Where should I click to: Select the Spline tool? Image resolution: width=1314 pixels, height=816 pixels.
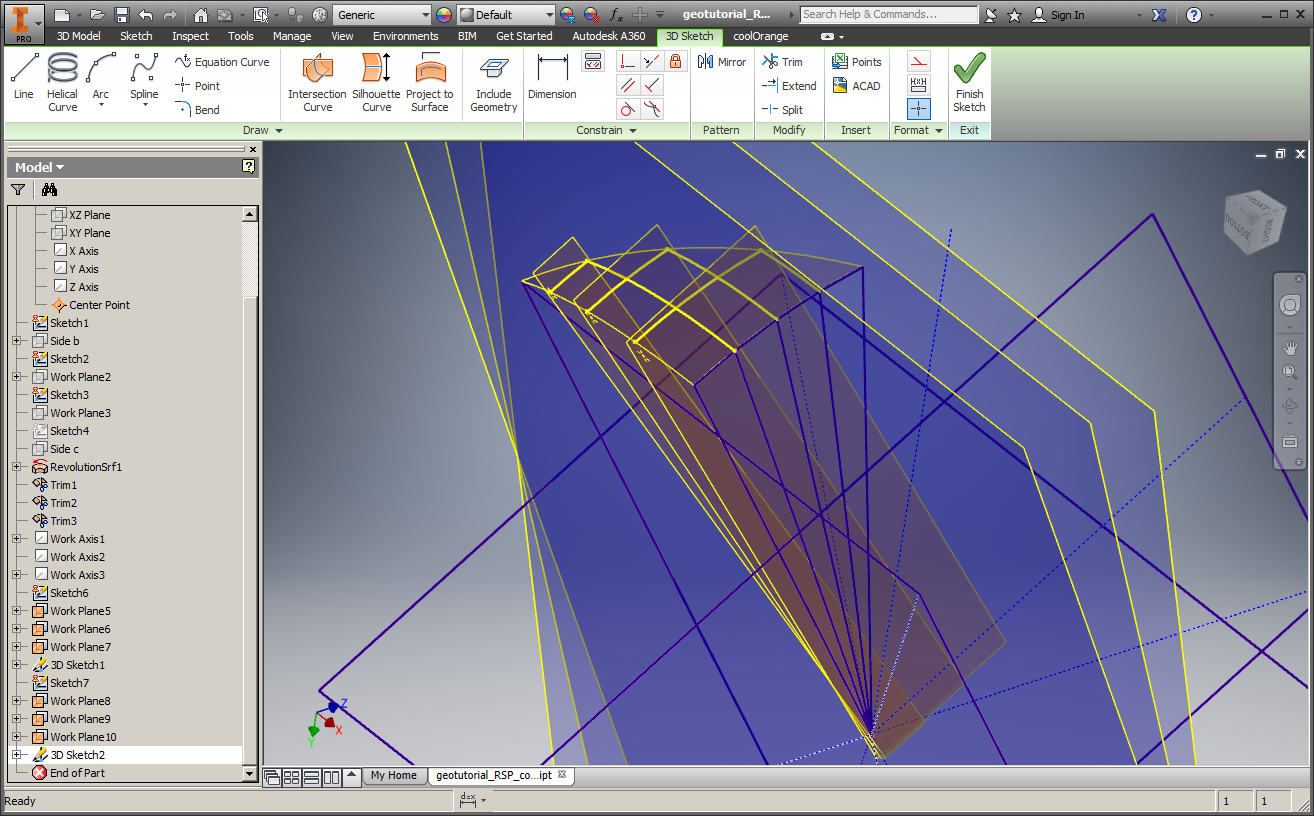[x=144, y=80]
